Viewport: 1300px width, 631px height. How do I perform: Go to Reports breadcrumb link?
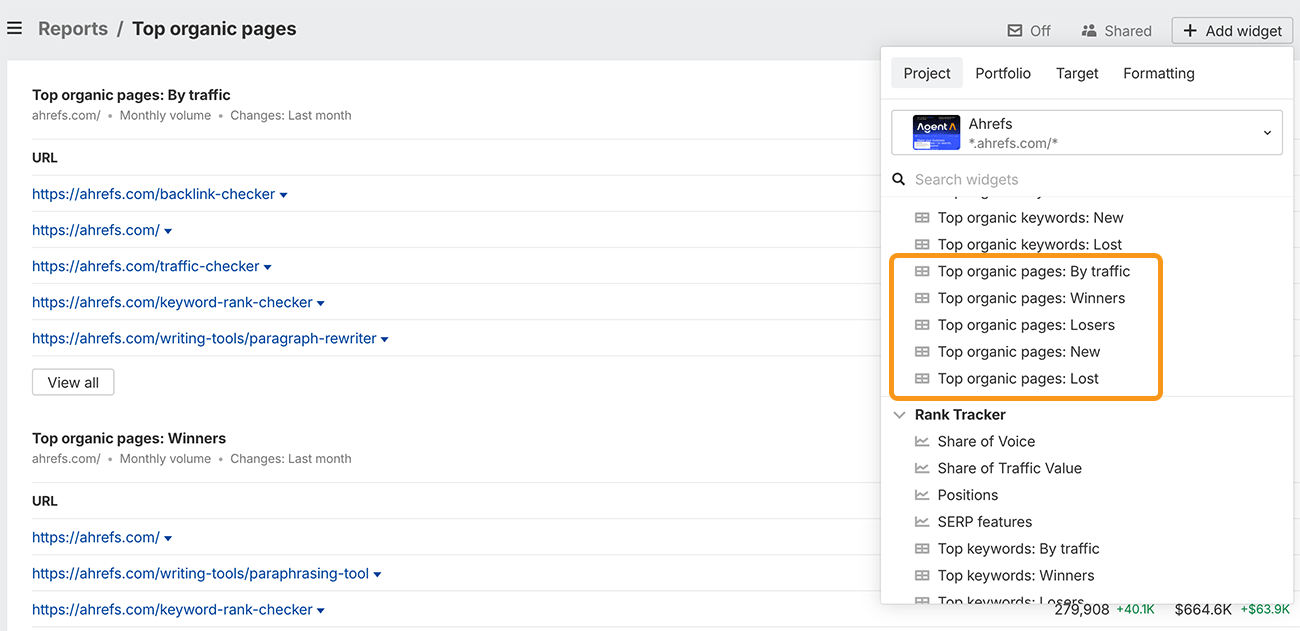[73, 29]
